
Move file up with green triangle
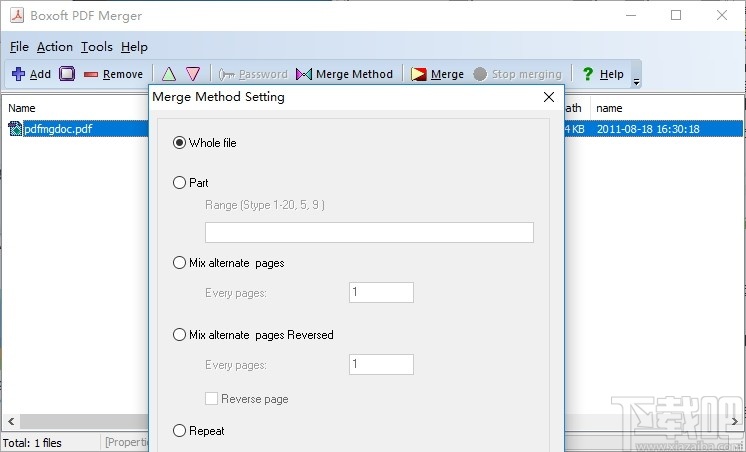point(169,74)
